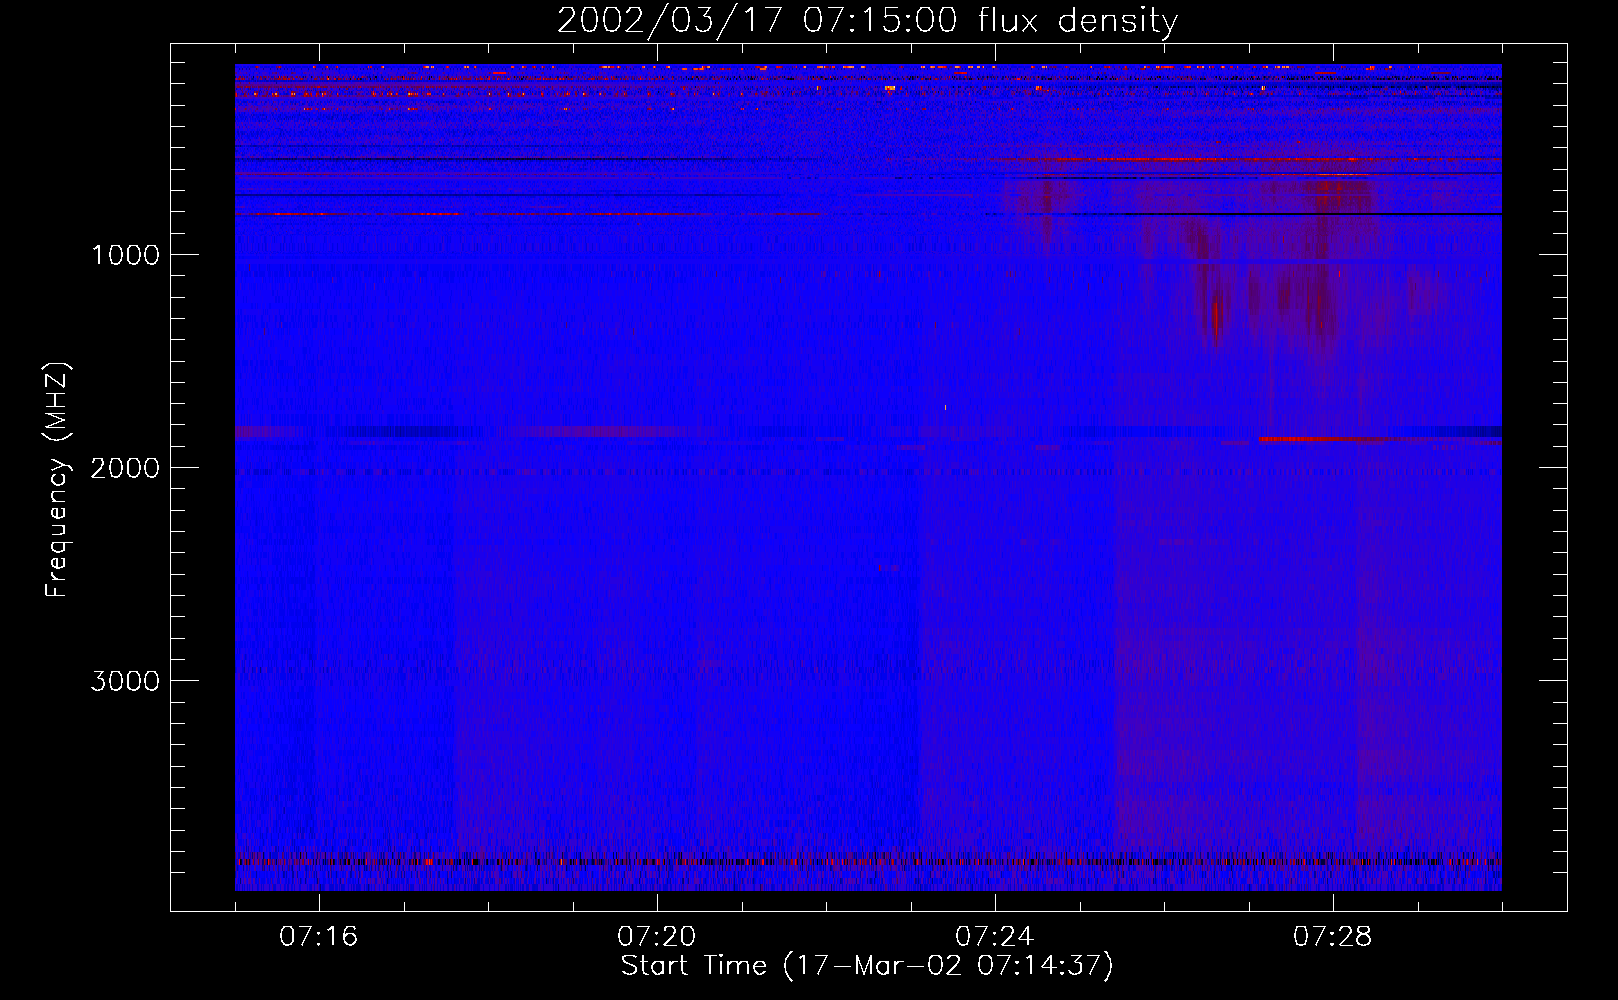Click the 07:16 time tick label
Screen dimensions: 1618x1000
[x=318, y=937]
